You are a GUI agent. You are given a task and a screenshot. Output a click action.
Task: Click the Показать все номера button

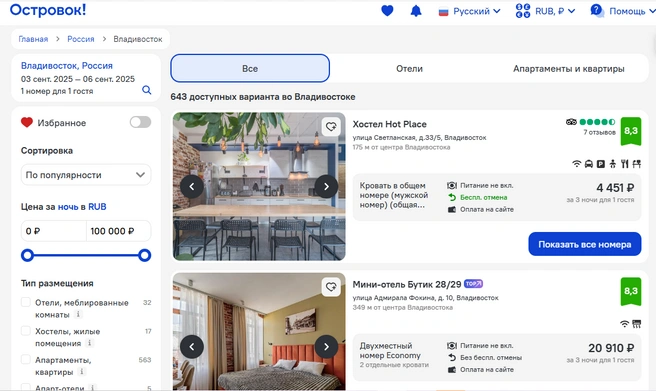click(x=584, y=244)
